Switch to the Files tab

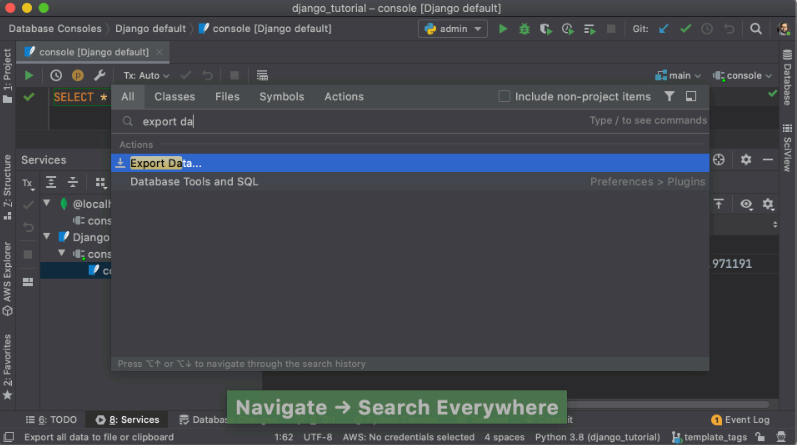[227, 97]
